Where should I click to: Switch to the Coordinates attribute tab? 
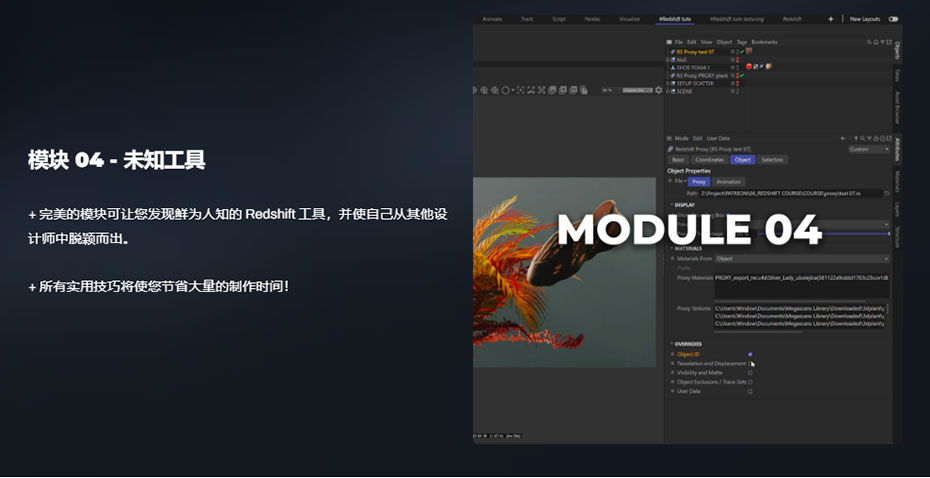(x=709, y=160)
